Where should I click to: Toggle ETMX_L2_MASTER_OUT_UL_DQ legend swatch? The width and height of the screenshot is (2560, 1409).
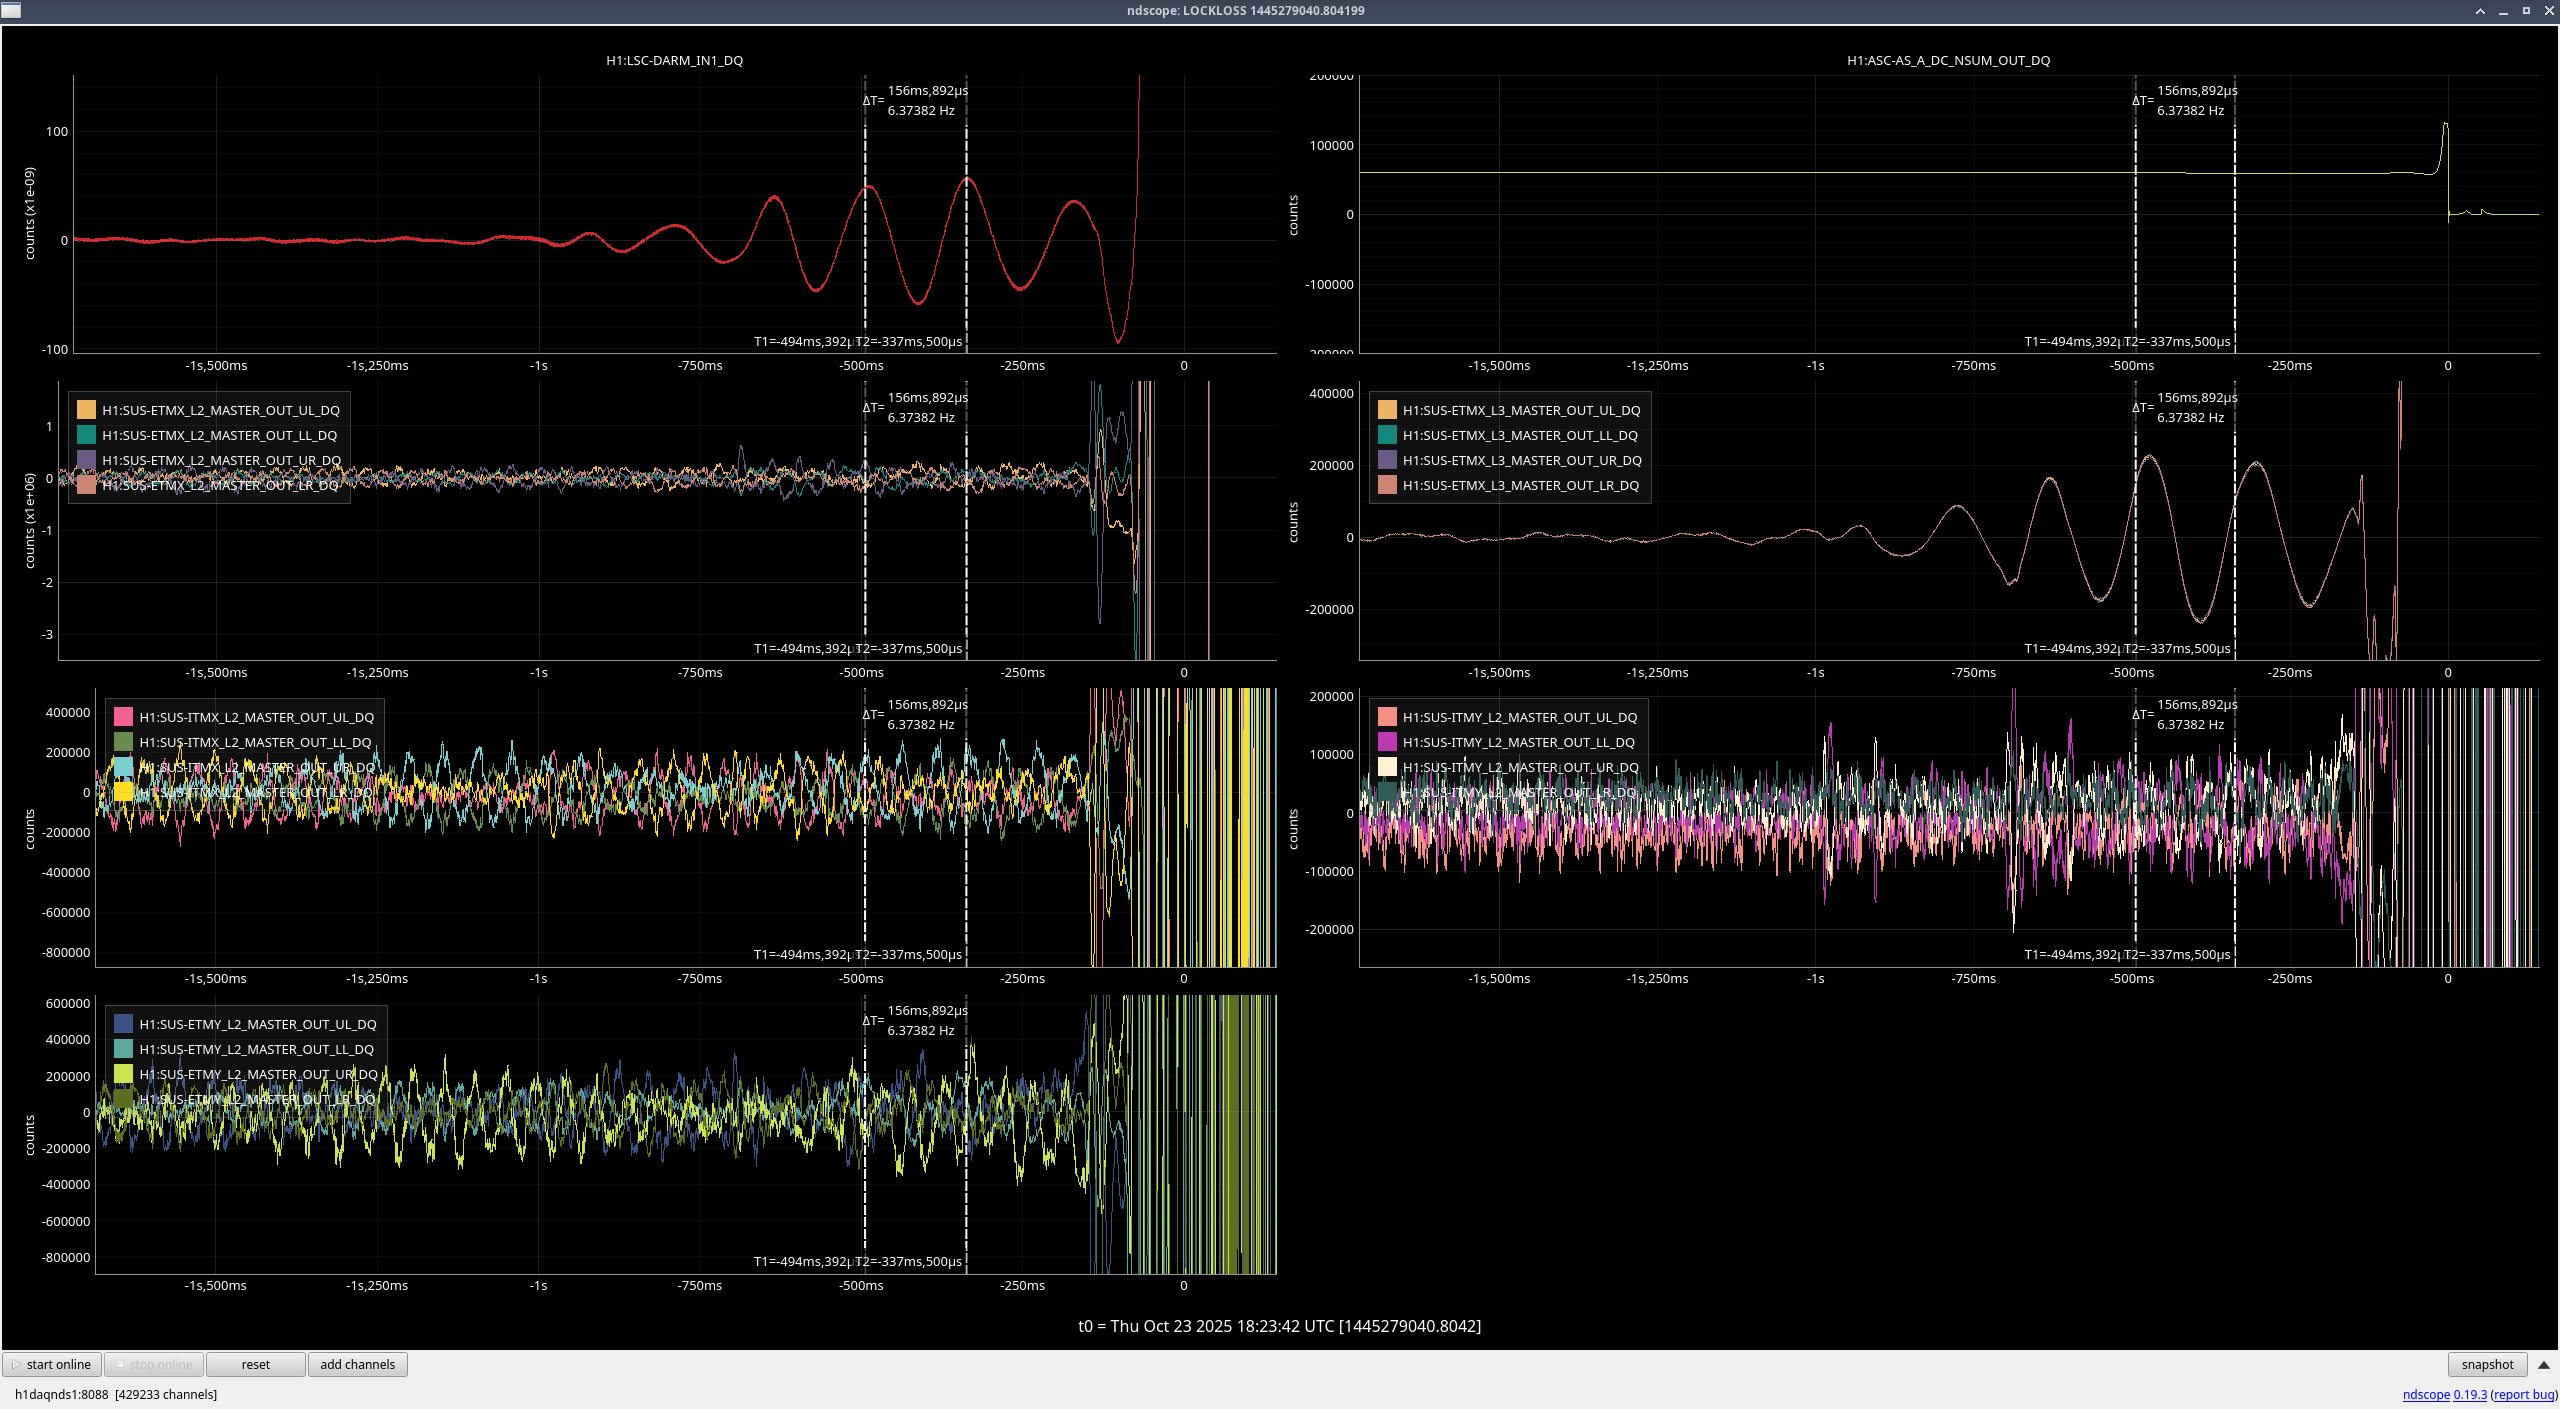point(86,410)
